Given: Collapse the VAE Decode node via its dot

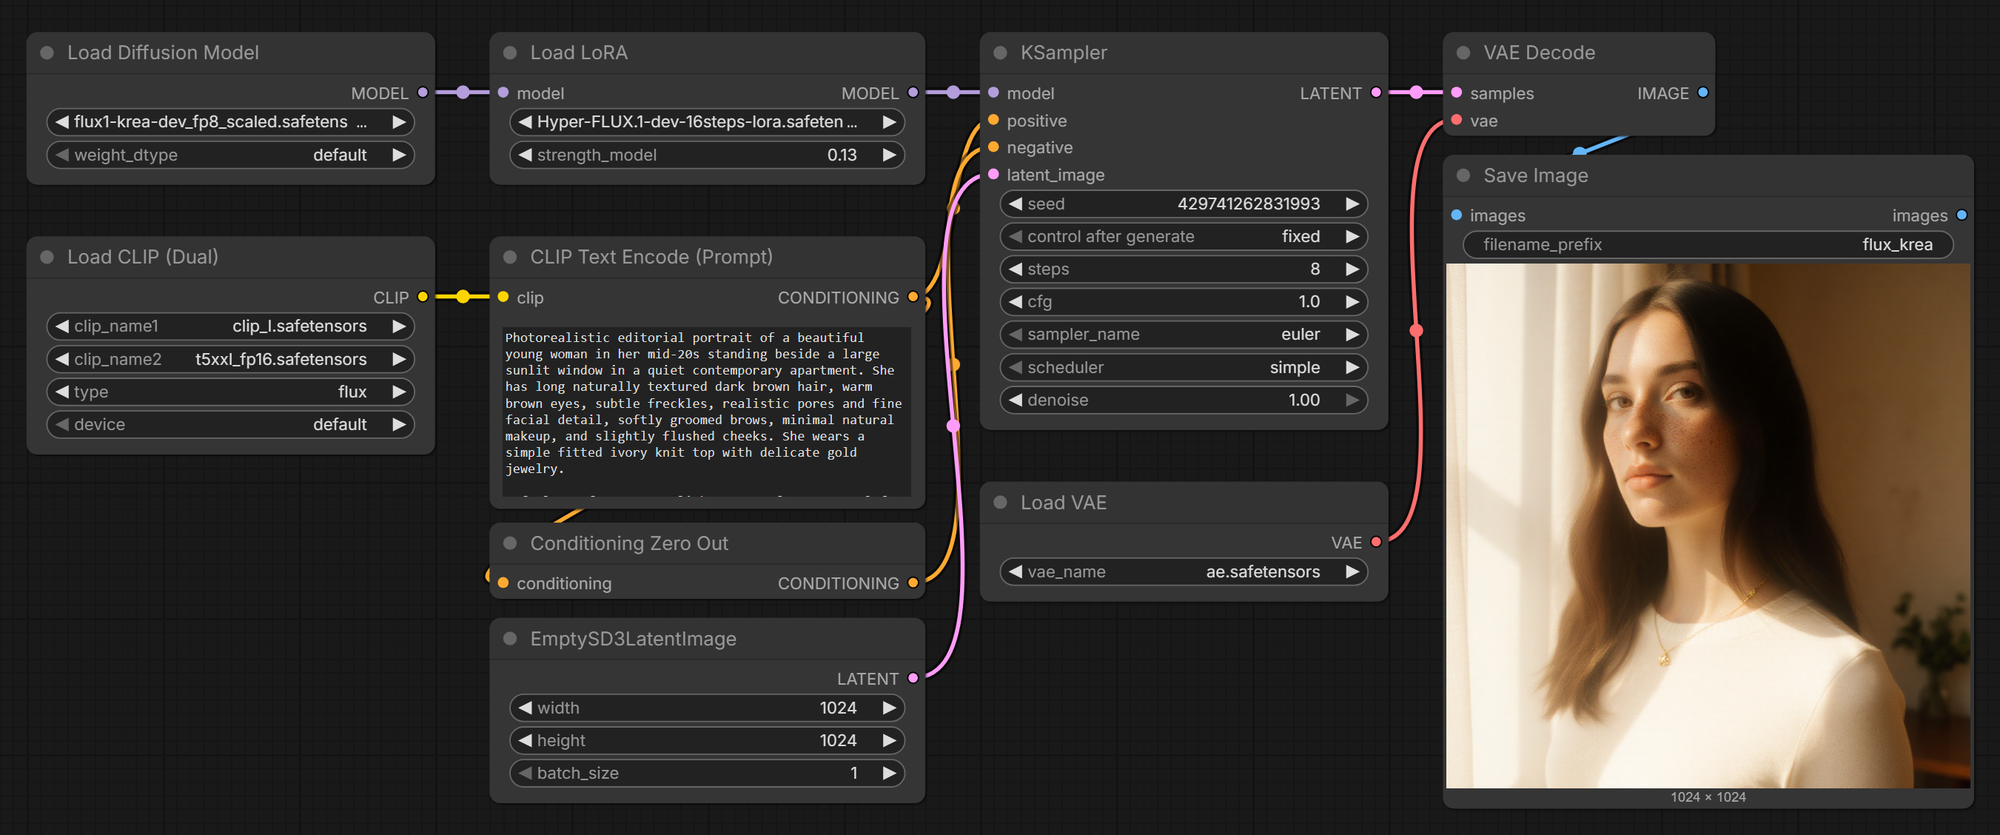Looking at the screenshot, I should pyautogui.click(x=1463, y=53).
